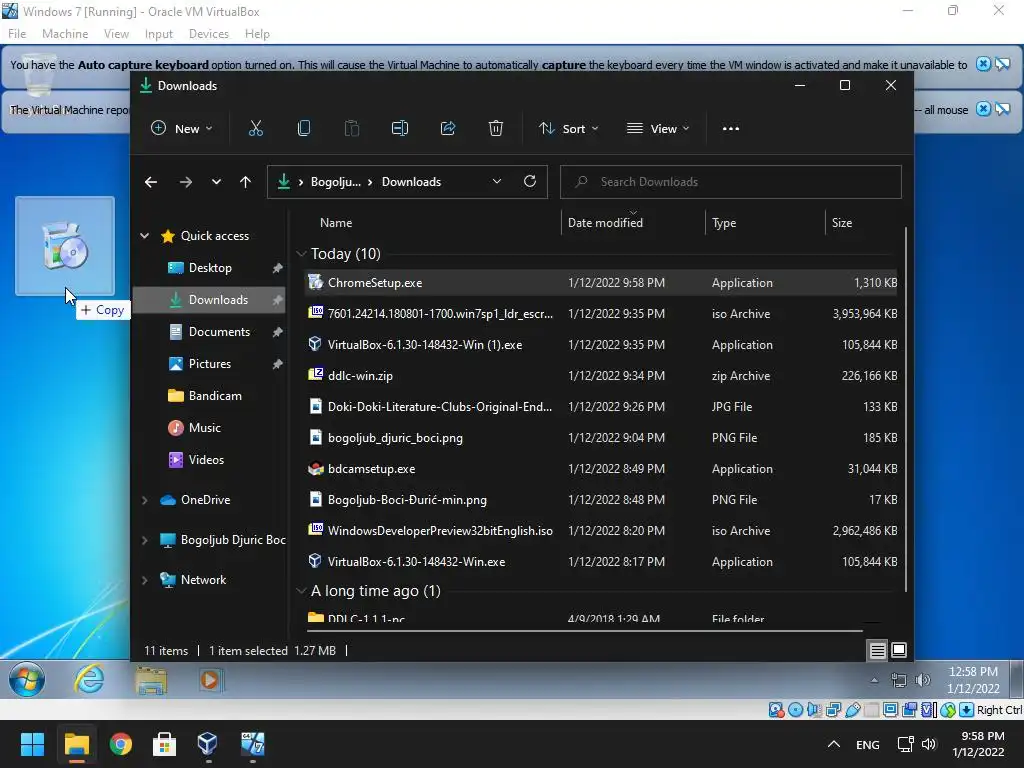1024x768 pixels.
Task: Open Chrome from host taskbar
Action: (x=121, y=744)
